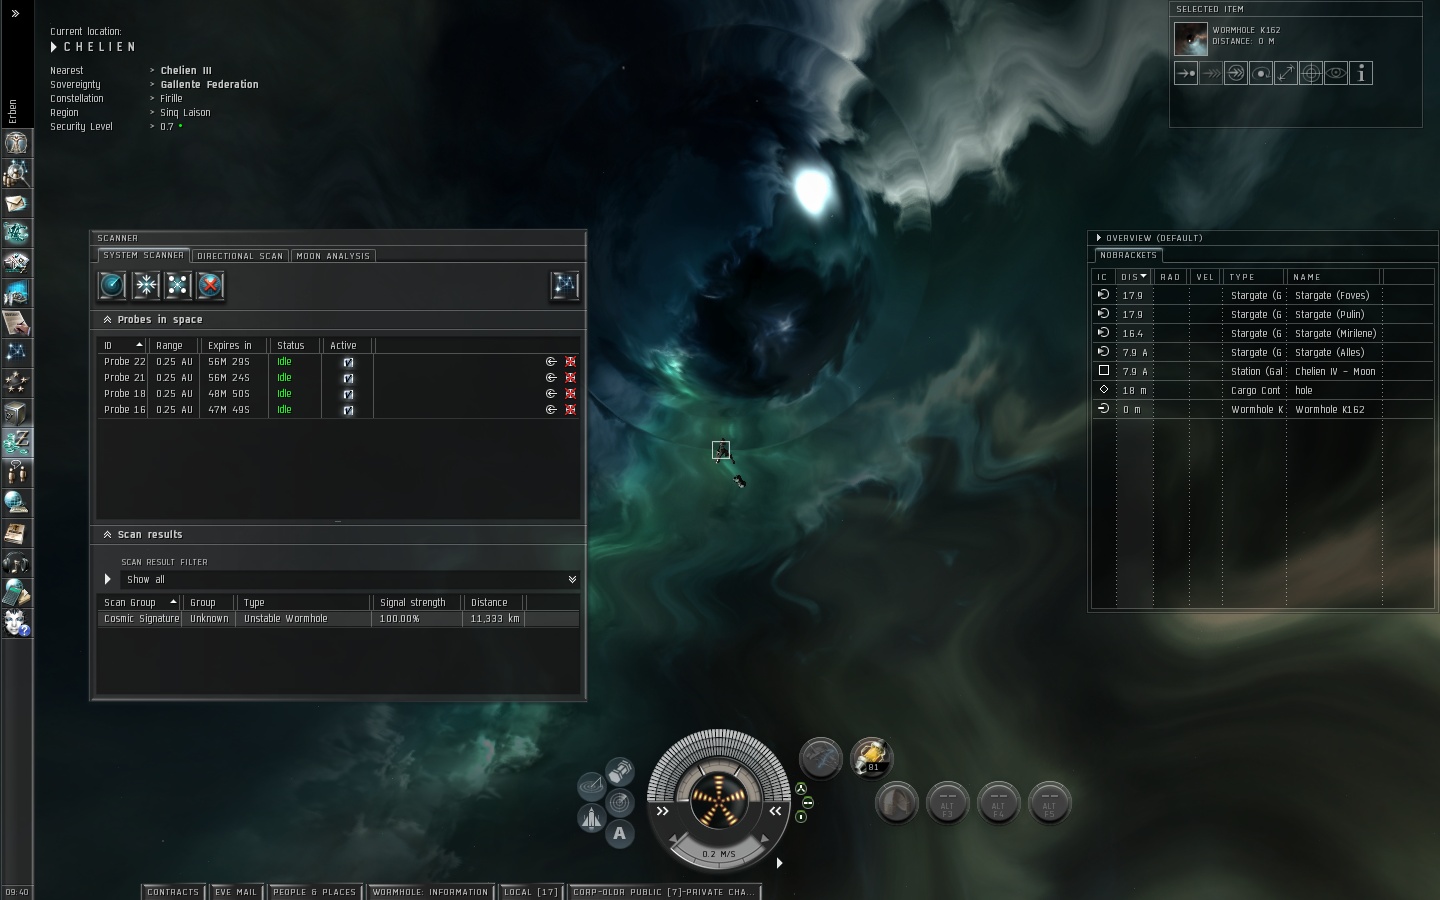This screenshot has height=900, width=1440.
Task: Click Approach icon in Selected Item
Action: 1186,73
